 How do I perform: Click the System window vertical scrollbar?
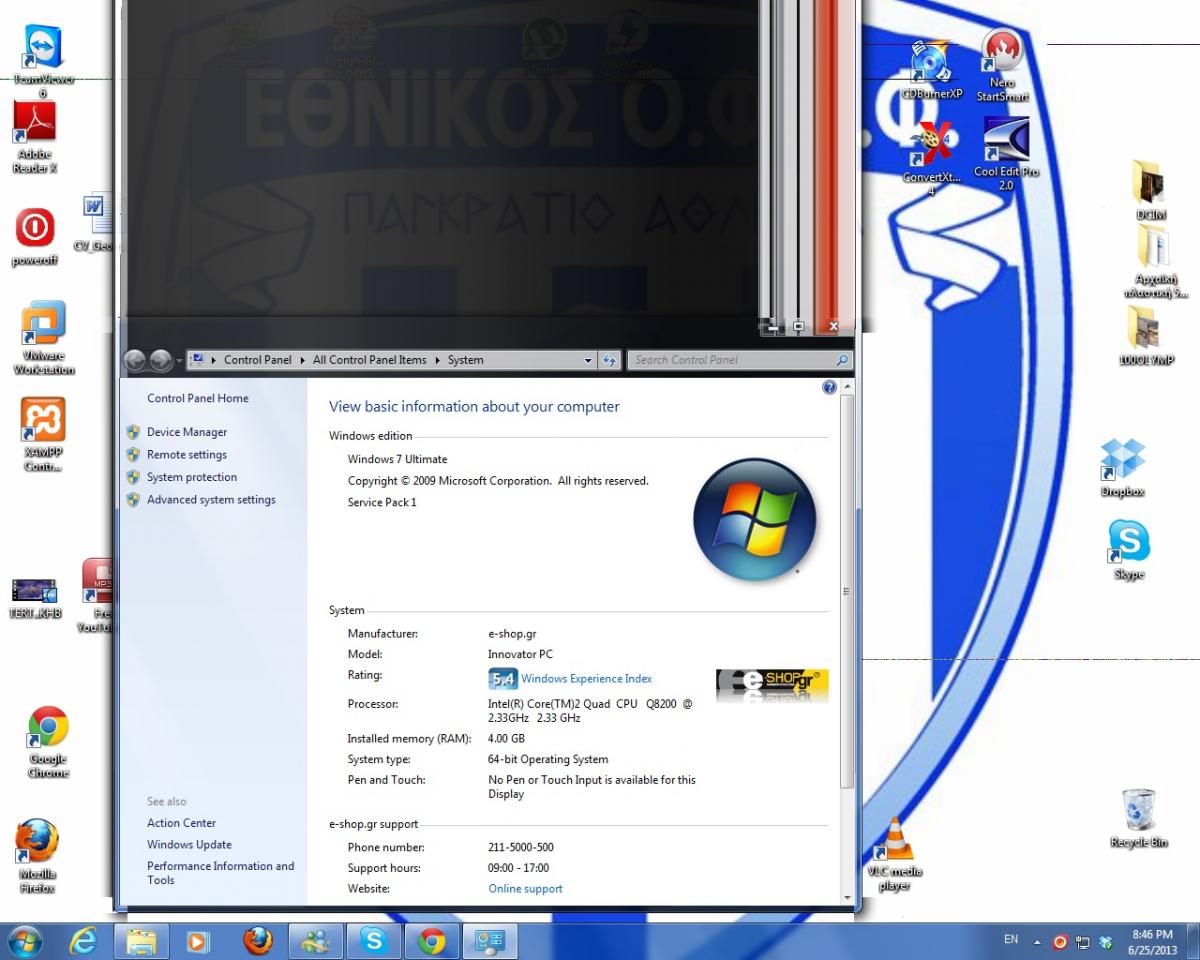[x=847, y=590]
